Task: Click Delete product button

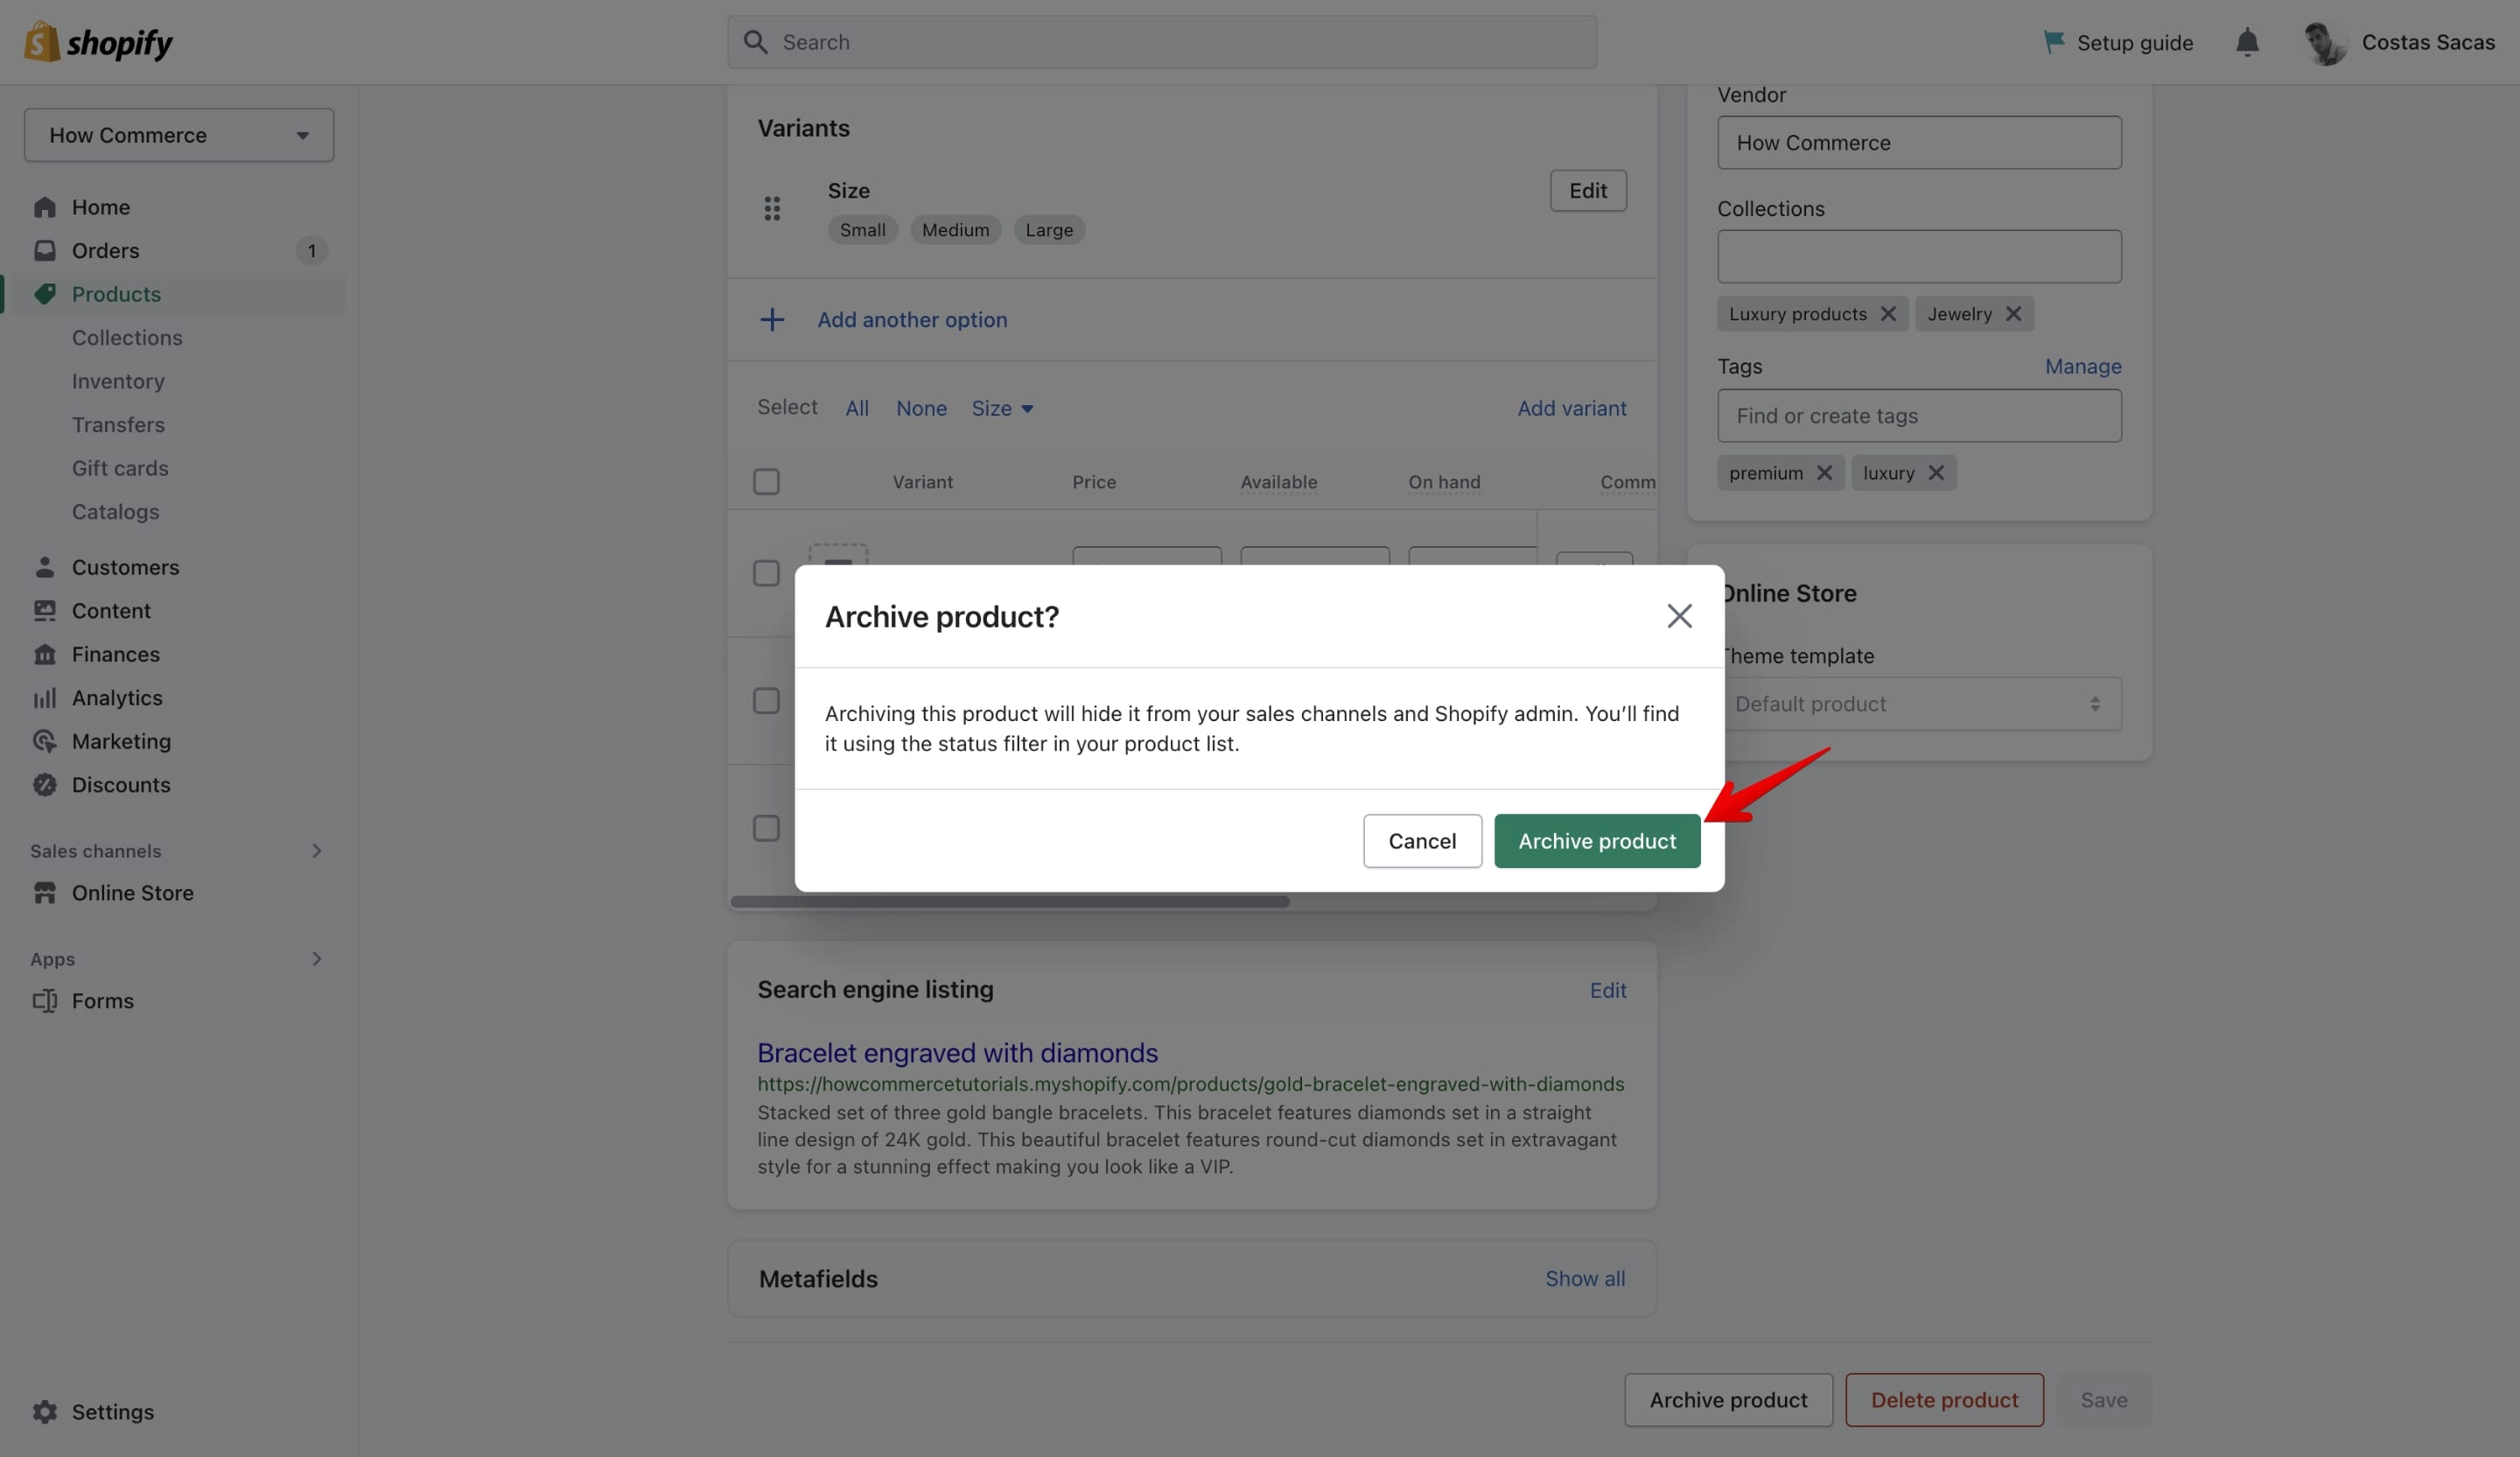Action: (x=1944, y=1400)
